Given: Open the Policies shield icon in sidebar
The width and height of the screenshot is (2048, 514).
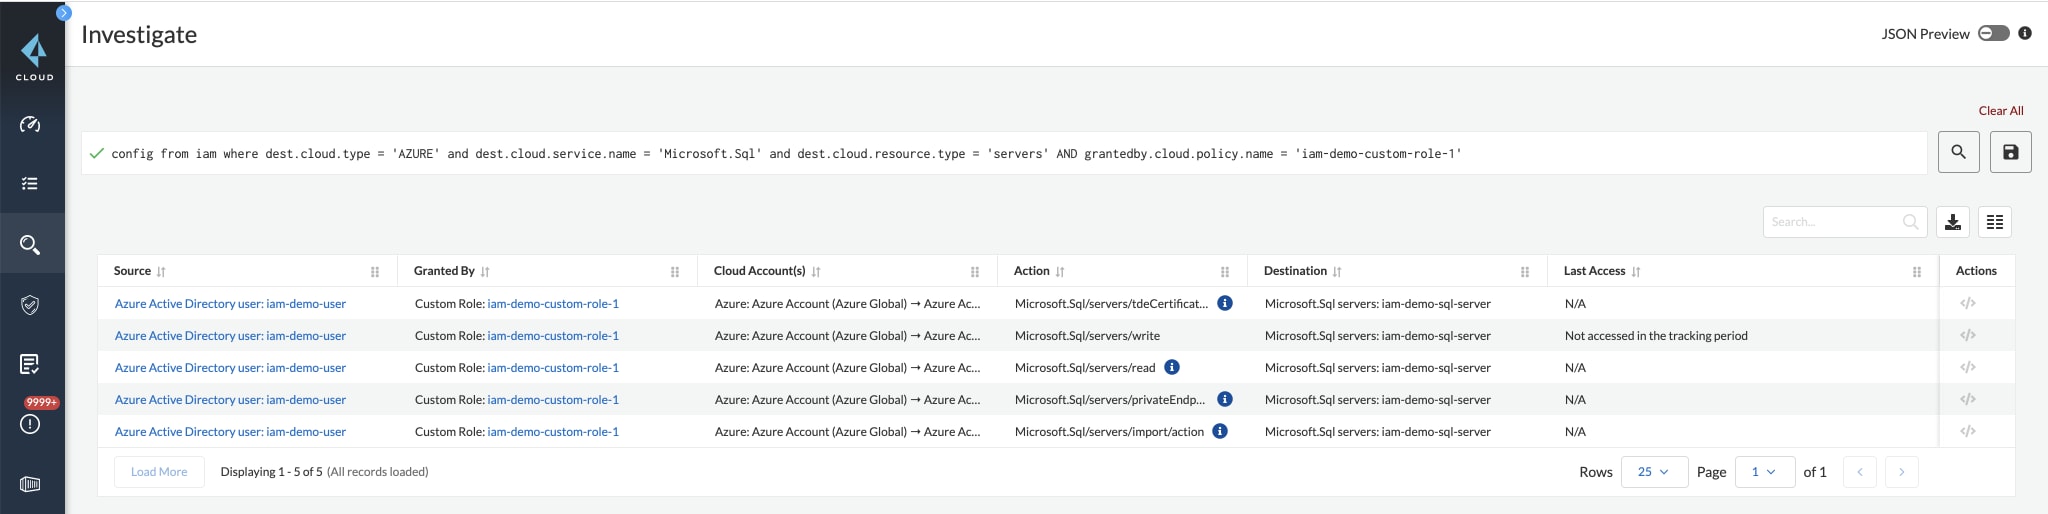Looking at the screenshot, I should 30,305.
